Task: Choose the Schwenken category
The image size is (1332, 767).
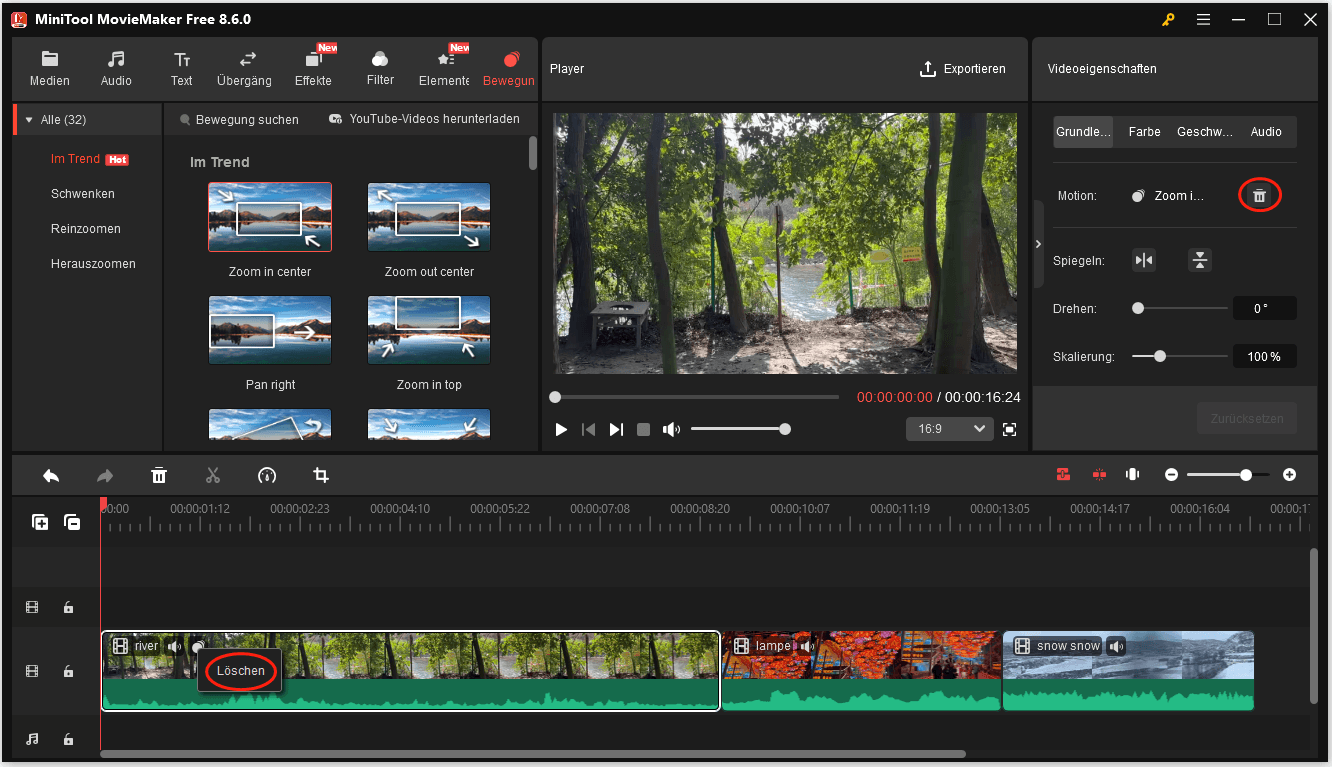Action: click(x=83, y=194)
